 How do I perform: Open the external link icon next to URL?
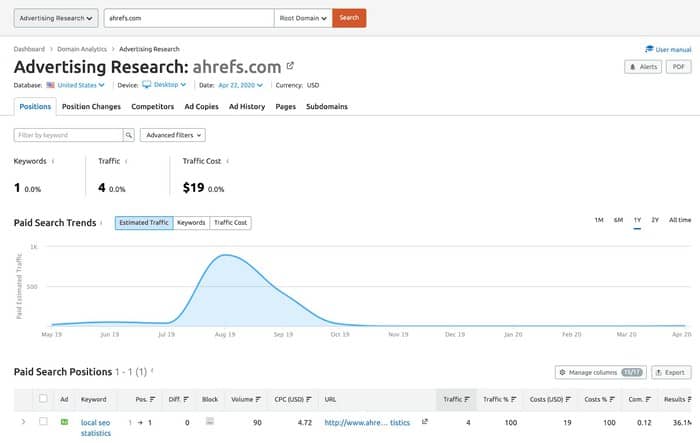425,421
